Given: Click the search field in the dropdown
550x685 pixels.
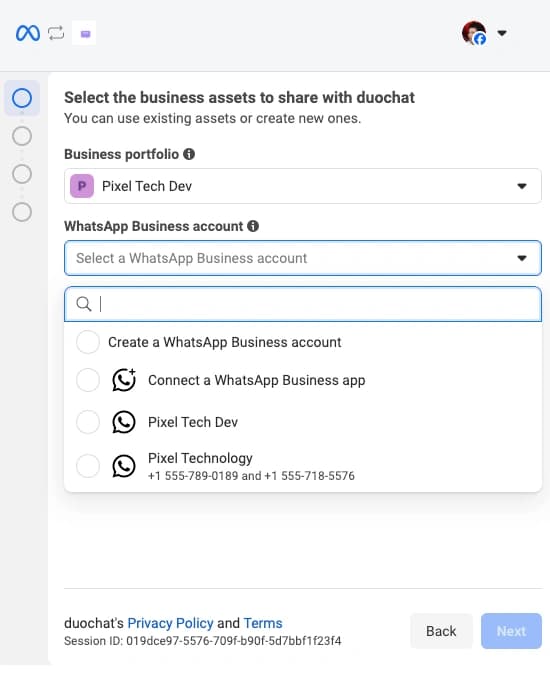Looking at the screenshot, I should click(303, 304).
